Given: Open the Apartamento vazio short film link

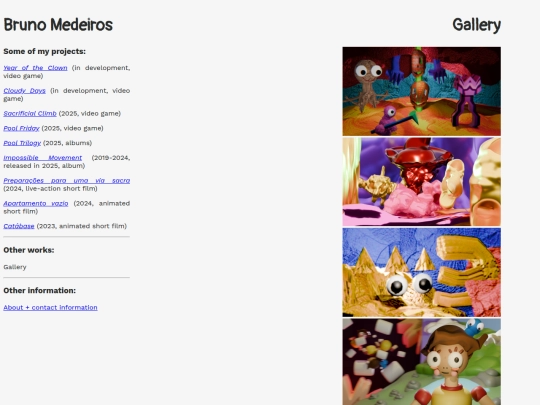Looking at the screenshot, I should pyautogui.click(x=36, y=203).
